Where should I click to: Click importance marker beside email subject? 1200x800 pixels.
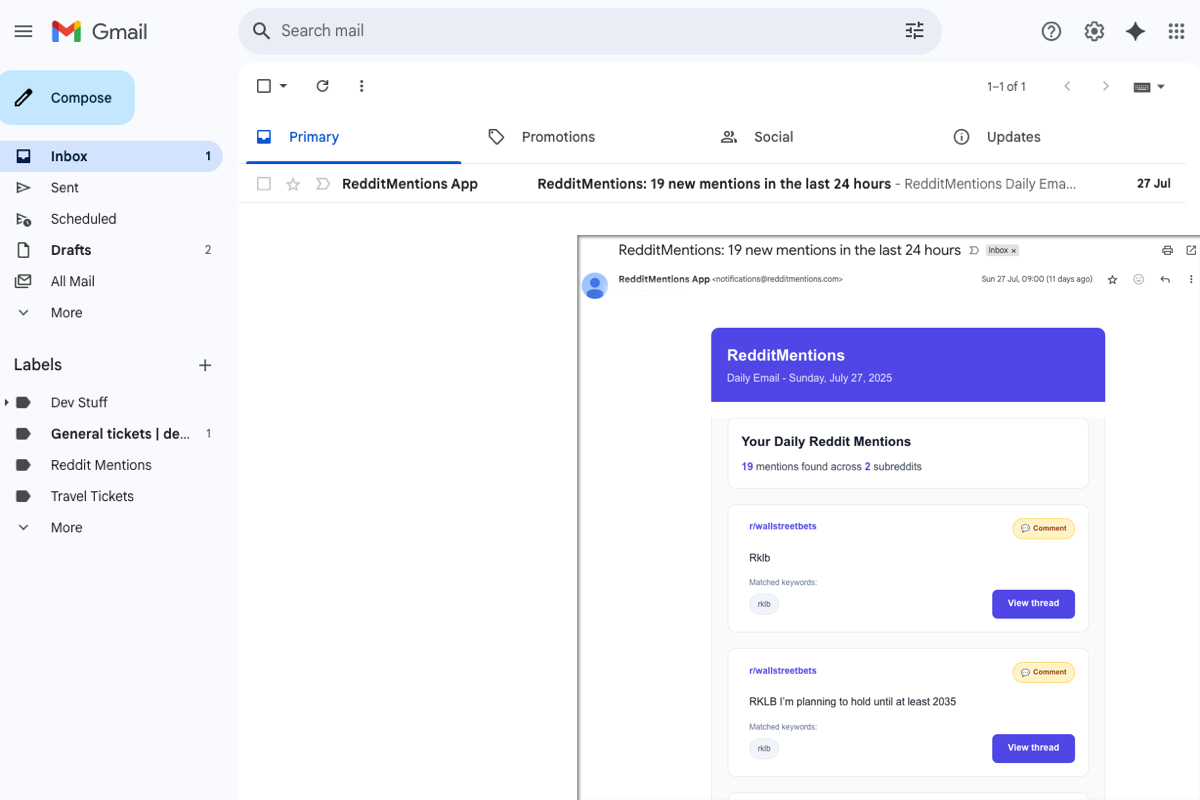tap(973, 250)
